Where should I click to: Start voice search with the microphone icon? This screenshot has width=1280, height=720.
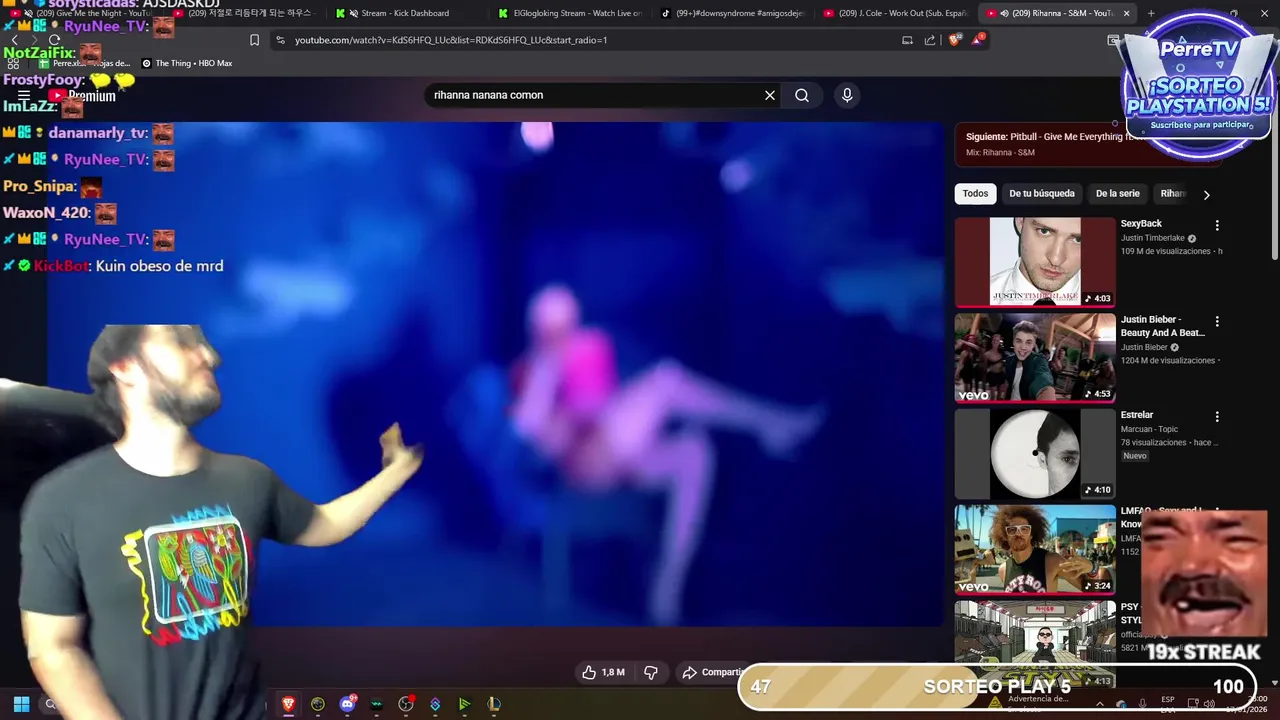[x=847, y=95]
